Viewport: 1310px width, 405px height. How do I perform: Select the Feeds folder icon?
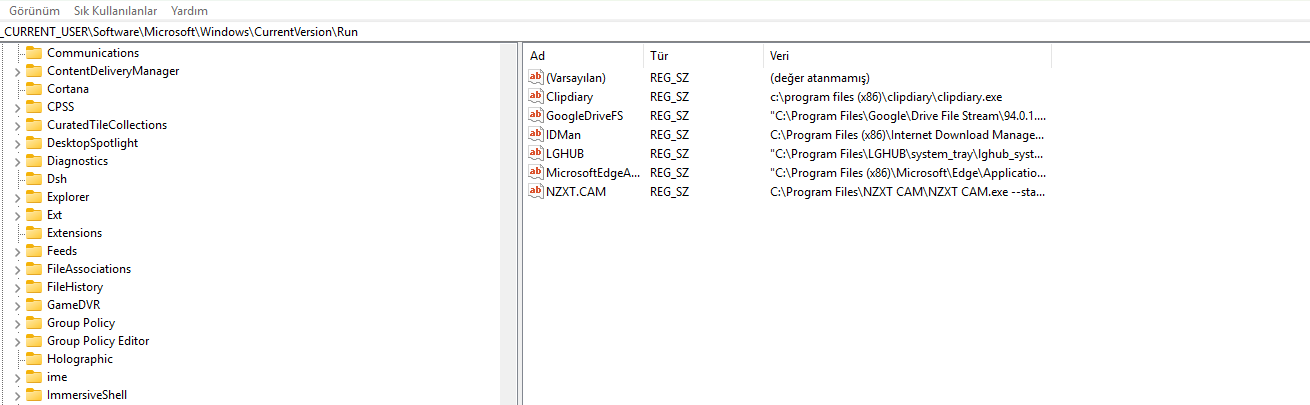33,251
